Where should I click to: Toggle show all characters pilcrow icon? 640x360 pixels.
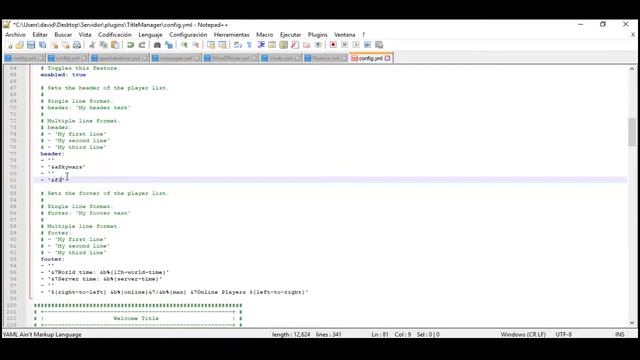[x=249, y=45]
